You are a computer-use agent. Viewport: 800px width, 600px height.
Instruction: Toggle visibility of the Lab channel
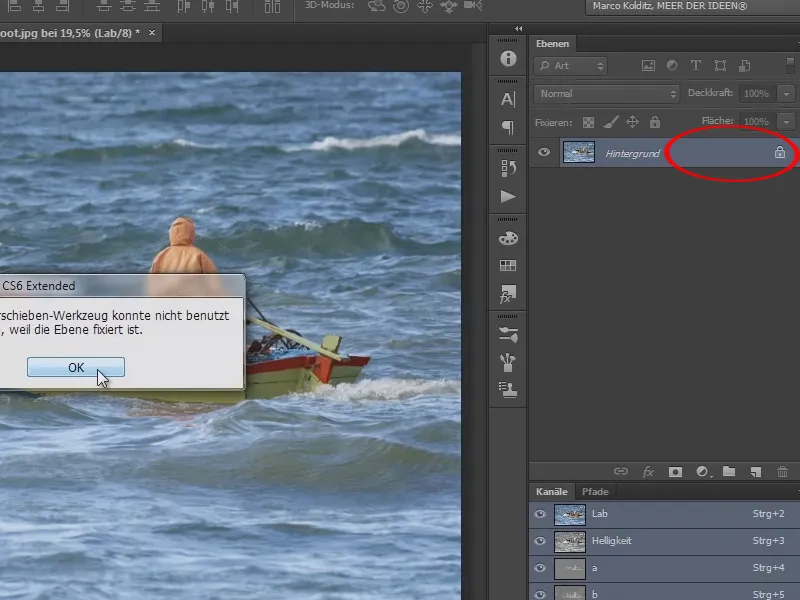(540, 514)
